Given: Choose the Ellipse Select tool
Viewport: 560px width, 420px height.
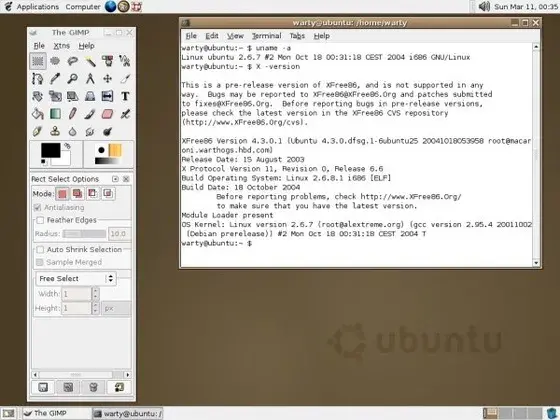Looking at the screenshot, I should point(55,61).
